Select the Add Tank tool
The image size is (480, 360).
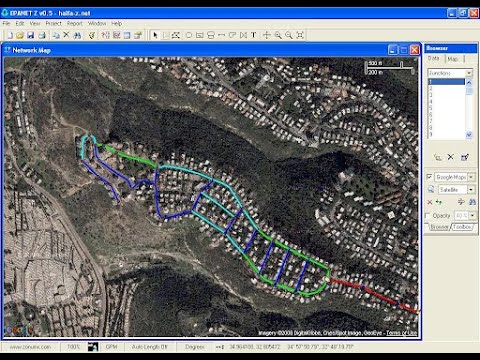[211, 35]
